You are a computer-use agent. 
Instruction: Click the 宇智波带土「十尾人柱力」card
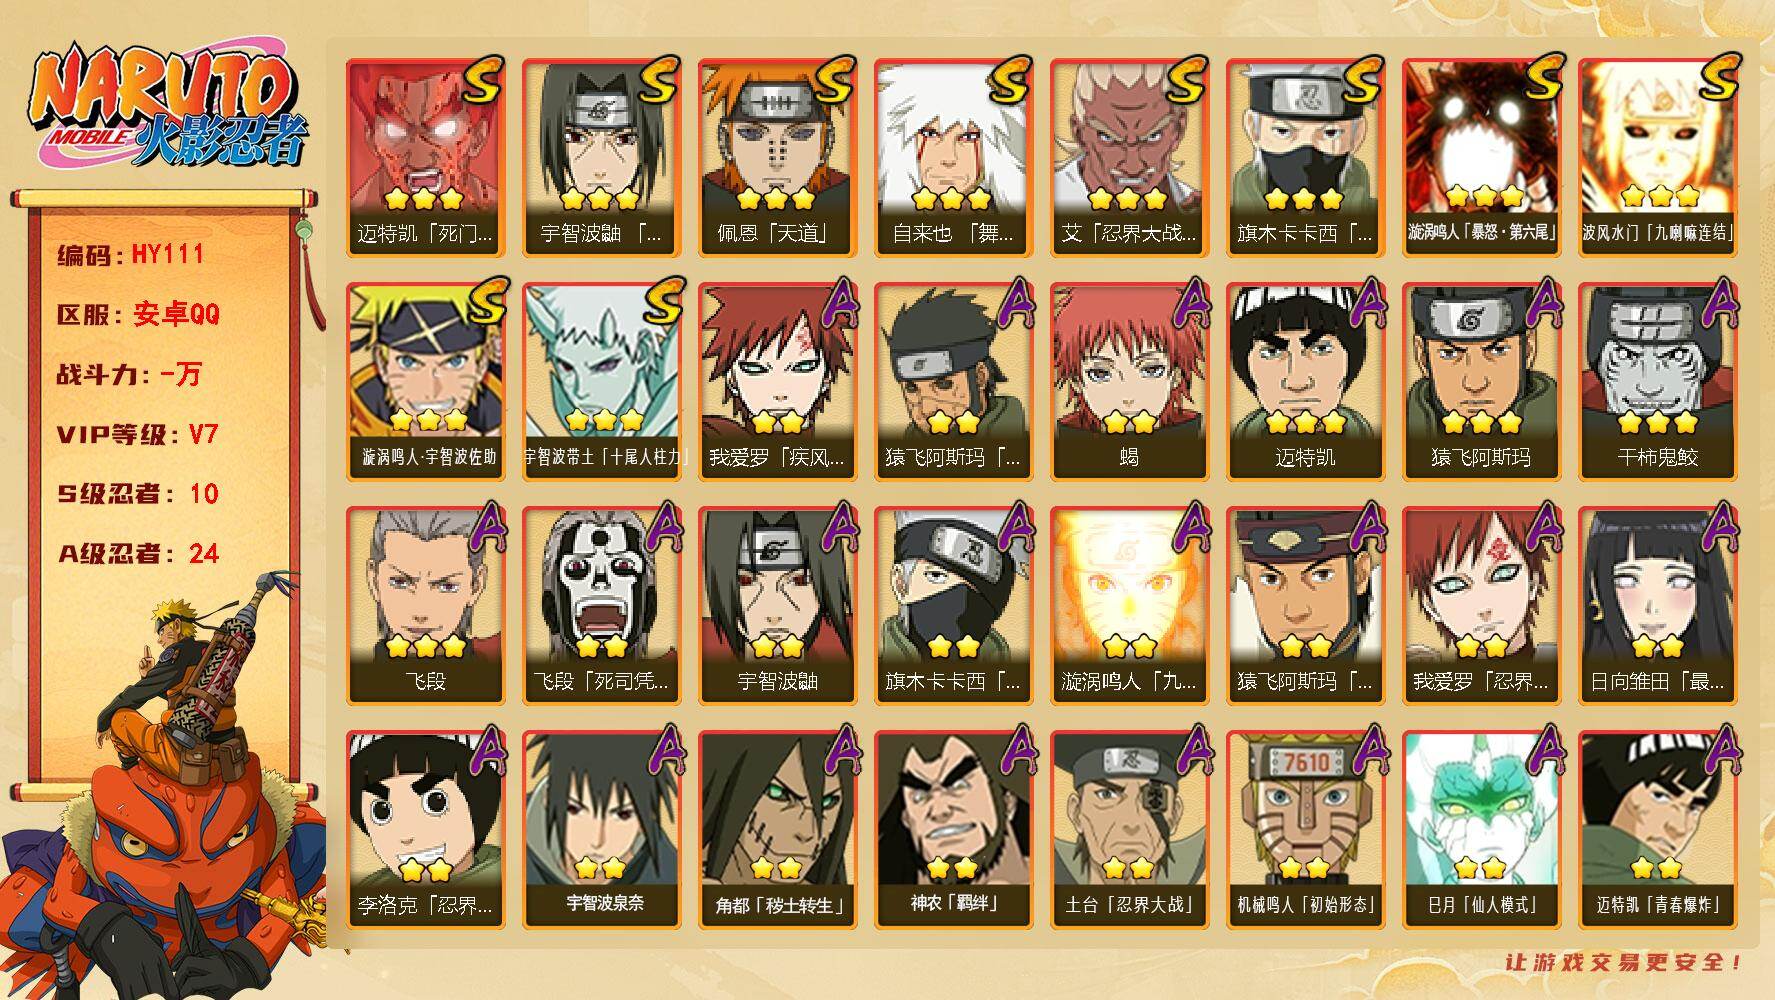[601, 381]
